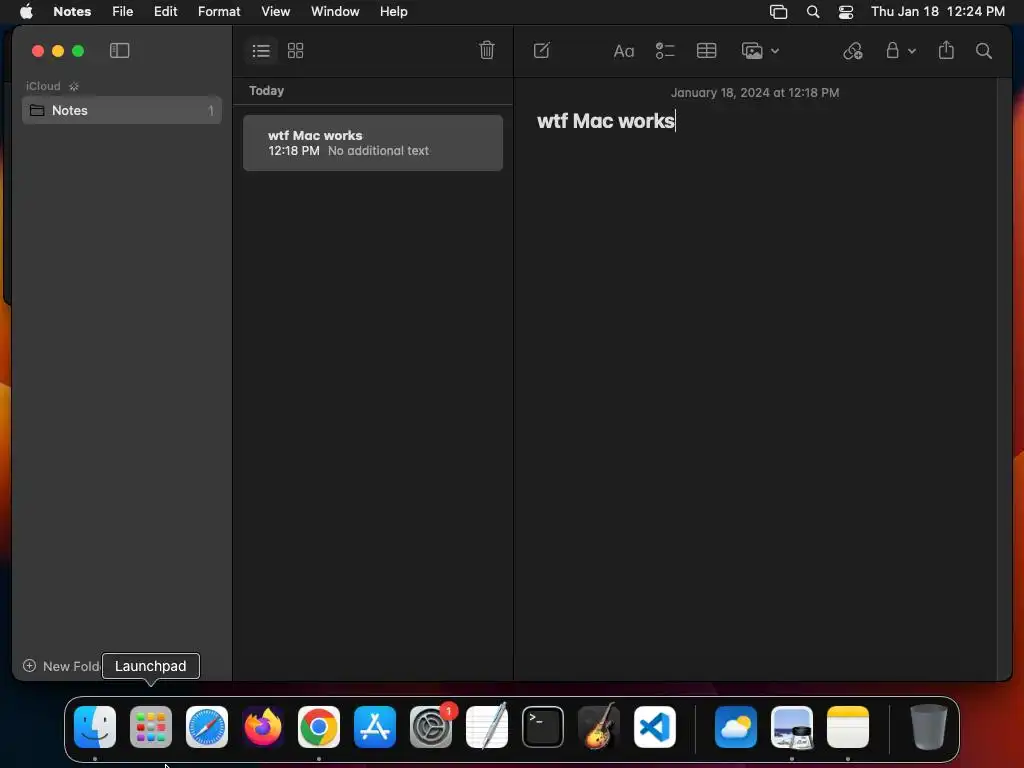Search notes with magnifier icon
The width and height of the screenshot is (1024, 768).
[984, 50]
